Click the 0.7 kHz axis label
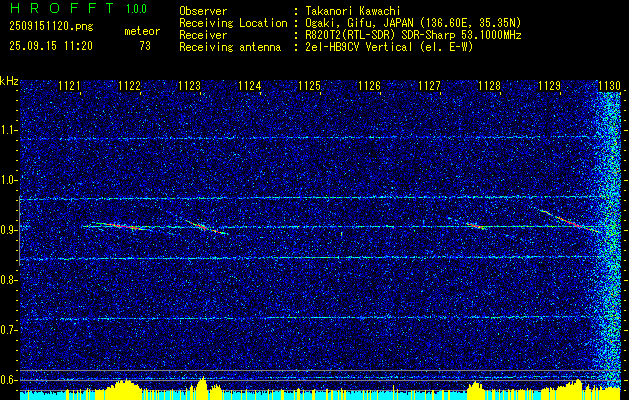Screen dimensions: 629x400 pyautogui.click(x=9, y=330)
